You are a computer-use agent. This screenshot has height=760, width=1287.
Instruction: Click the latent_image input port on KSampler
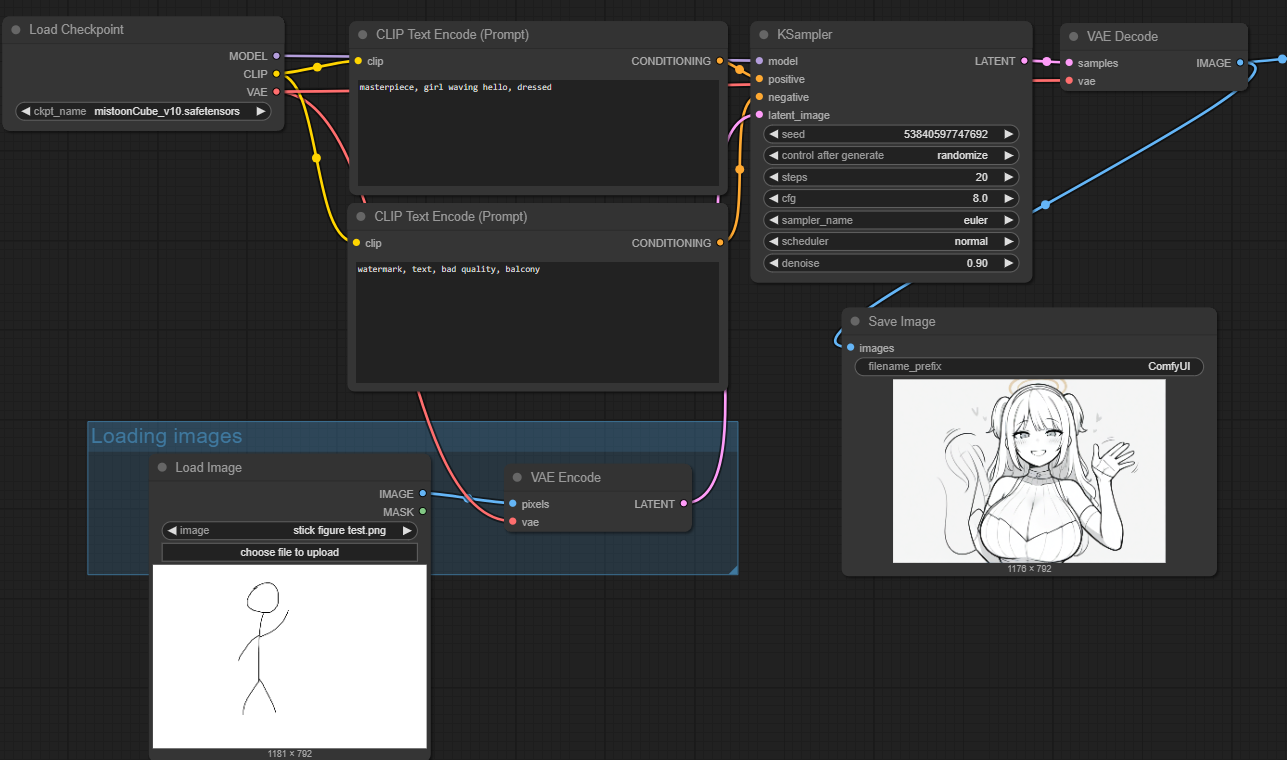(x=760, y=115)
